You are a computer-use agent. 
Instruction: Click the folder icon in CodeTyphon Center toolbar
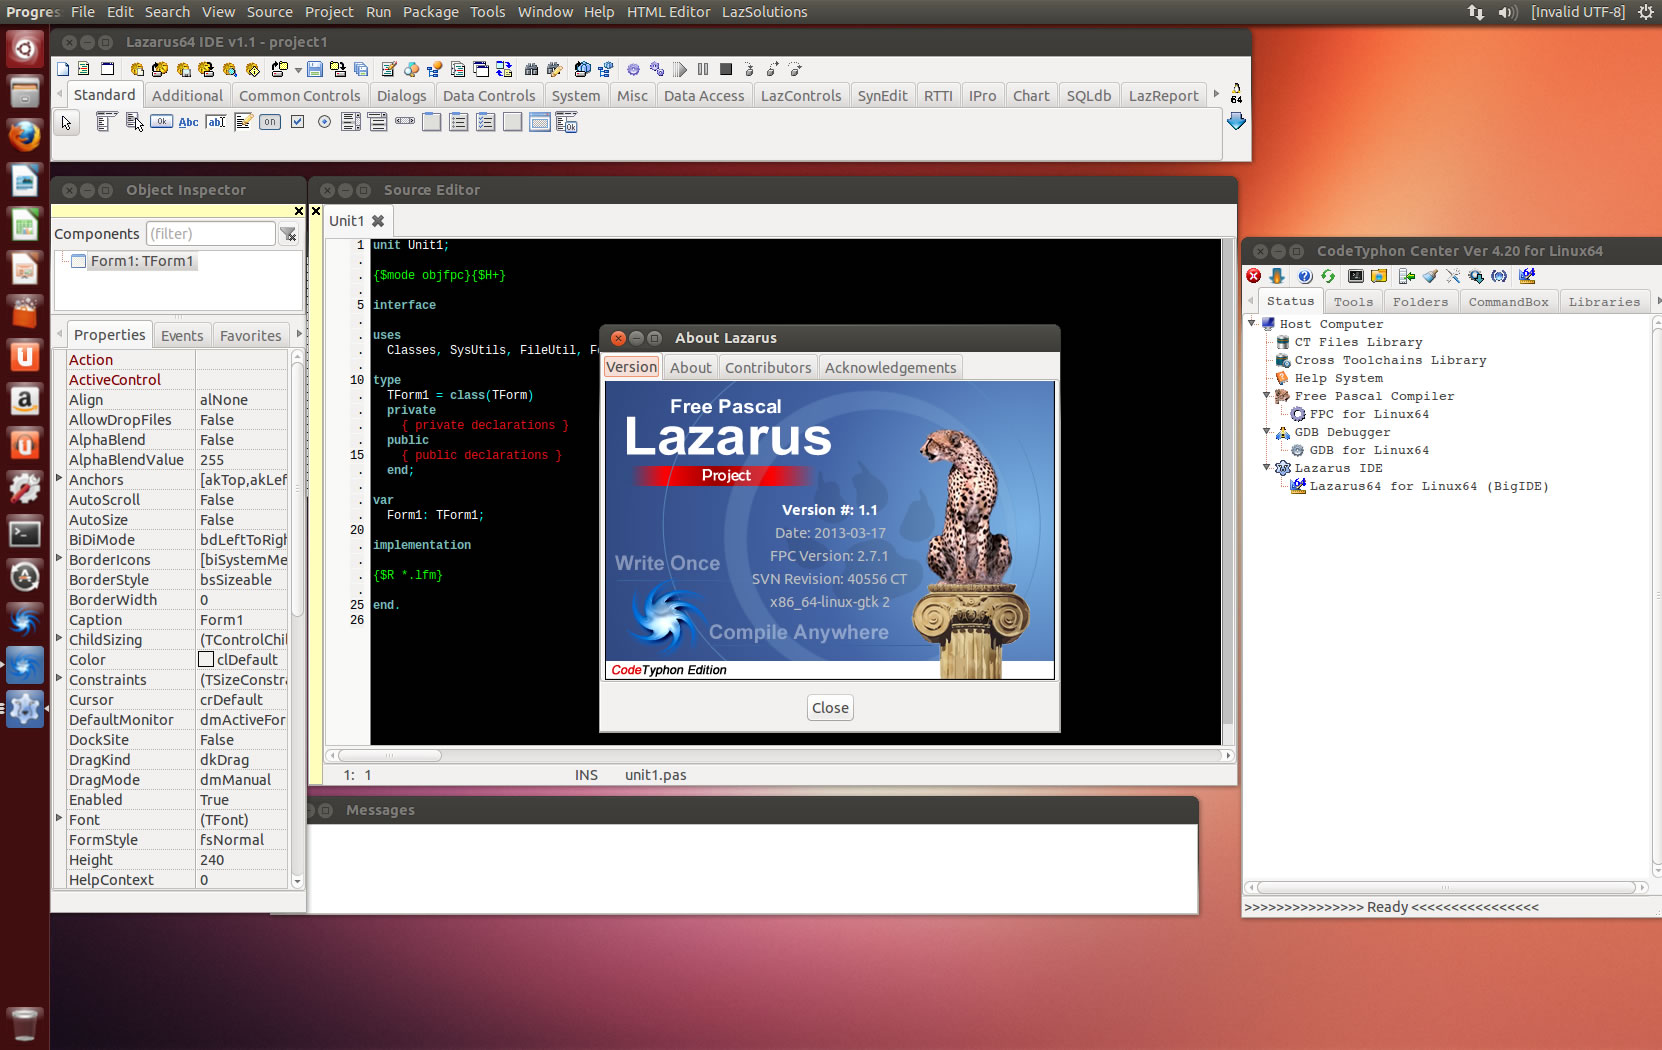tap(1379, 276)
